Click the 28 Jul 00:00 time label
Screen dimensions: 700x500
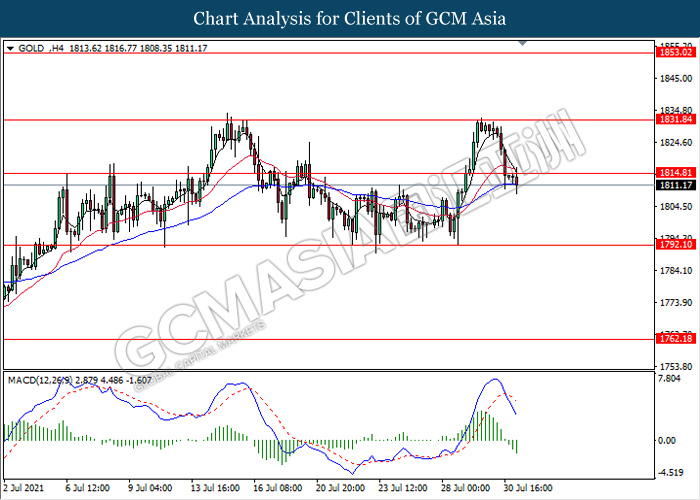coord(465,488)
